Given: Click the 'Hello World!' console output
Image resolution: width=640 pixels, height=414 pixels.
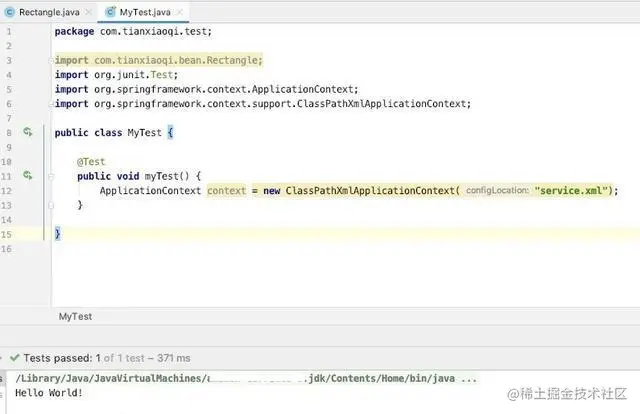Looking at the screenshot, I should pyautogui.click(x=49, y=393).
